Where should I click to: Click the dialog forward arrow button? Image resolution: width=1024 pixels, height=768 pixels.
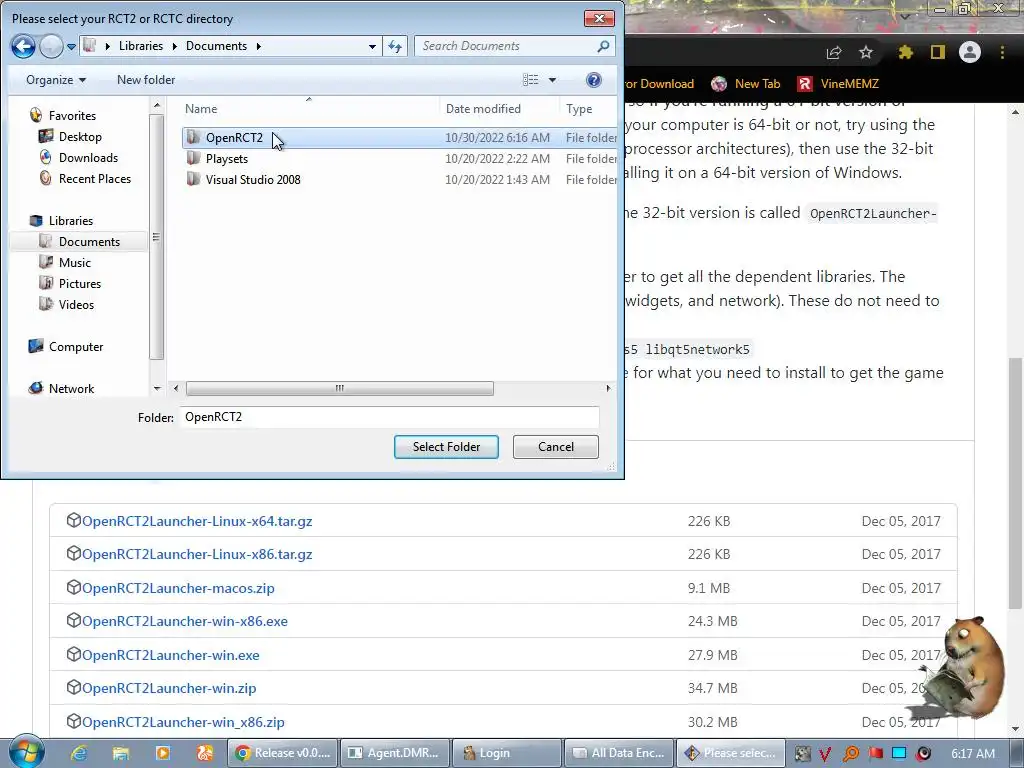51,46
